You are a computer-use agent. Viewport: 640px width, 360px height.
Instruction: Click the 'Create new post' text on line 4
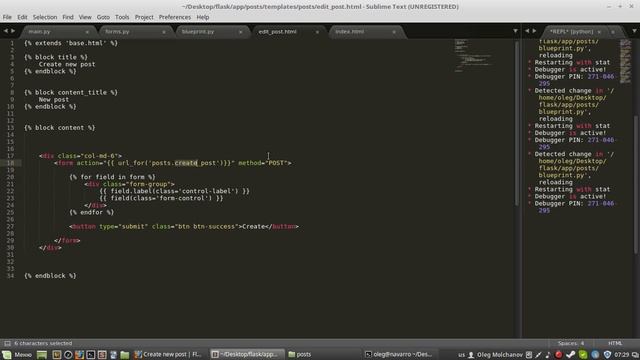click(67, 64)
